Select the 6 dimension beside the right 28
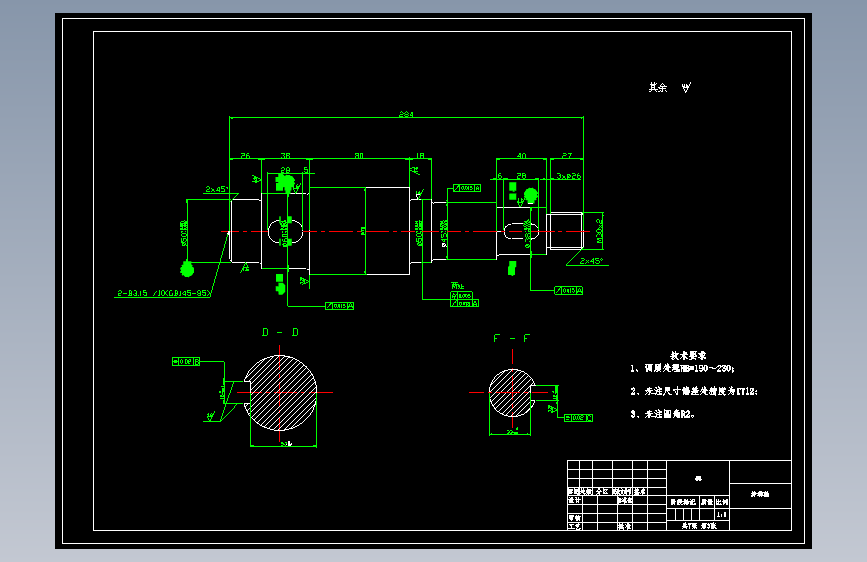 pyautogui.click(x=500, y=175)
